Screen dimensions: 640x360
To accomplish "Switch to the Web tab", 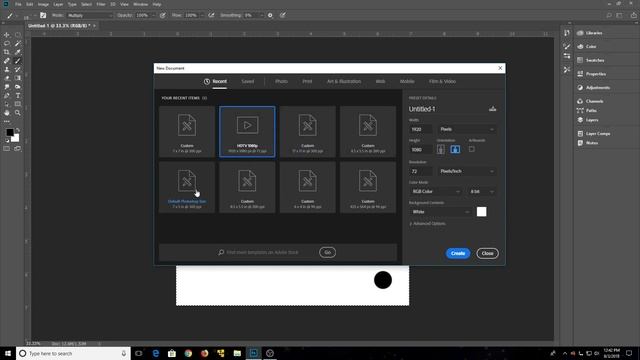I will pyautogui.click(x=380, y=82).
